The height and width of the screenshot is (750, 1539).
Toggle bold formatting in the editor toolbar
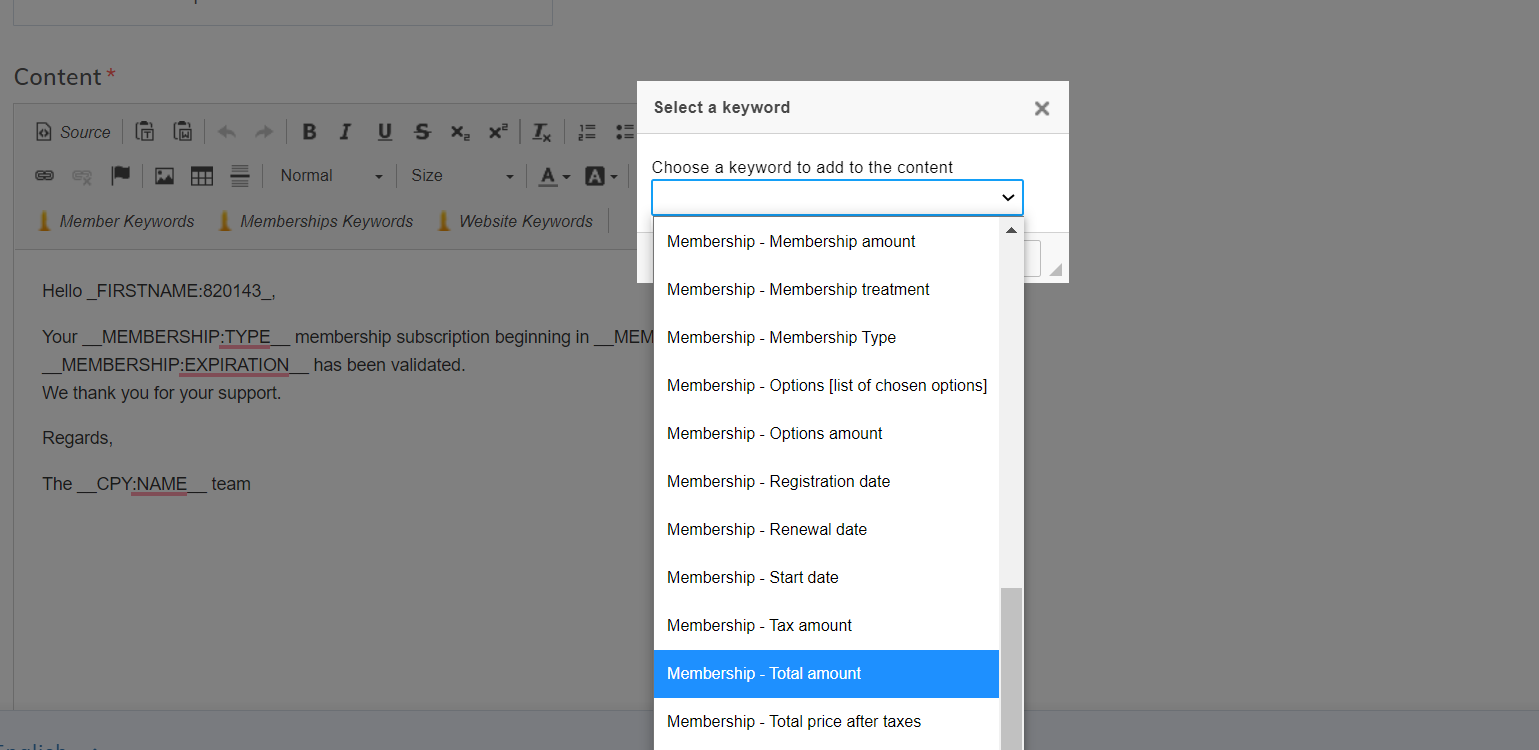pos(309,132)
